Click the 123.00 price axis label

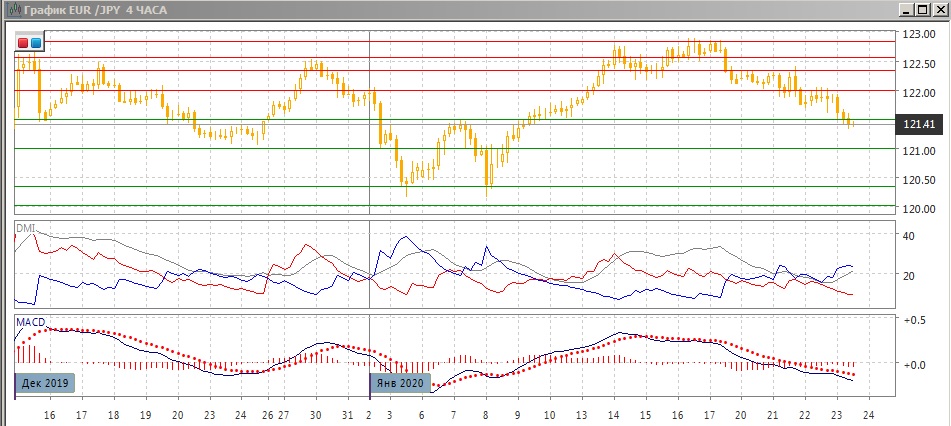(x=917, y=35)
